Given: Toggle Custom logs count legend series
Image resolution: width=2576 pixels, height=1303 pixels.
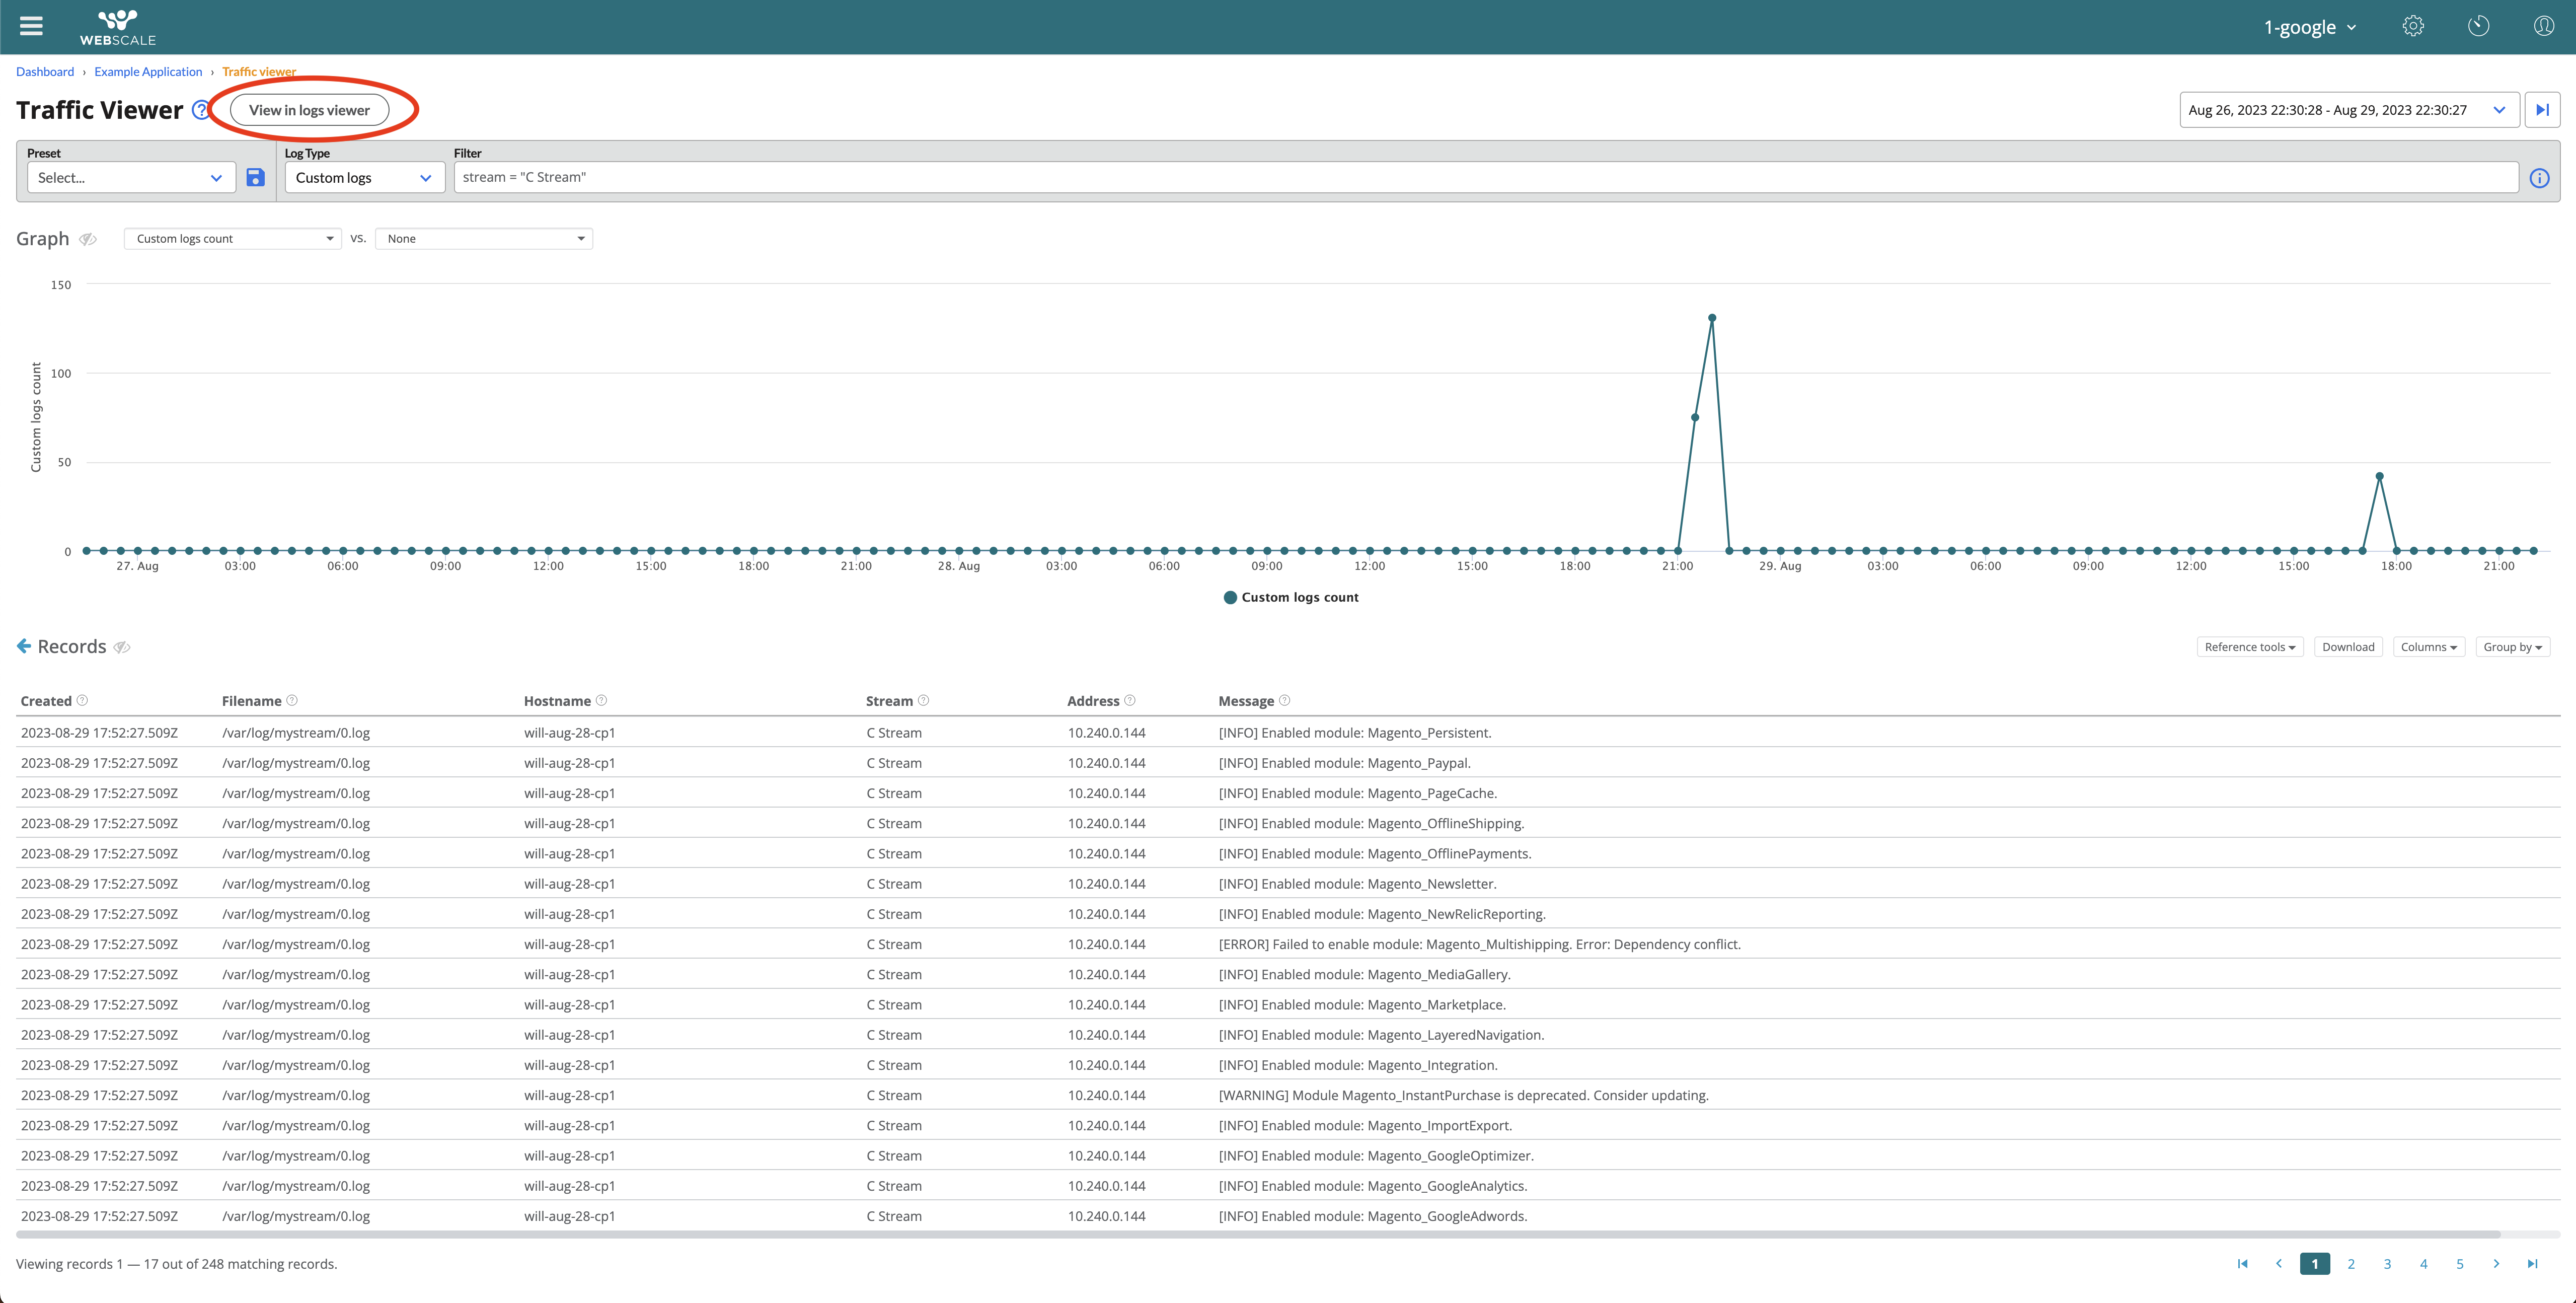Looking at the screenshot, I should click(1291, 597).
